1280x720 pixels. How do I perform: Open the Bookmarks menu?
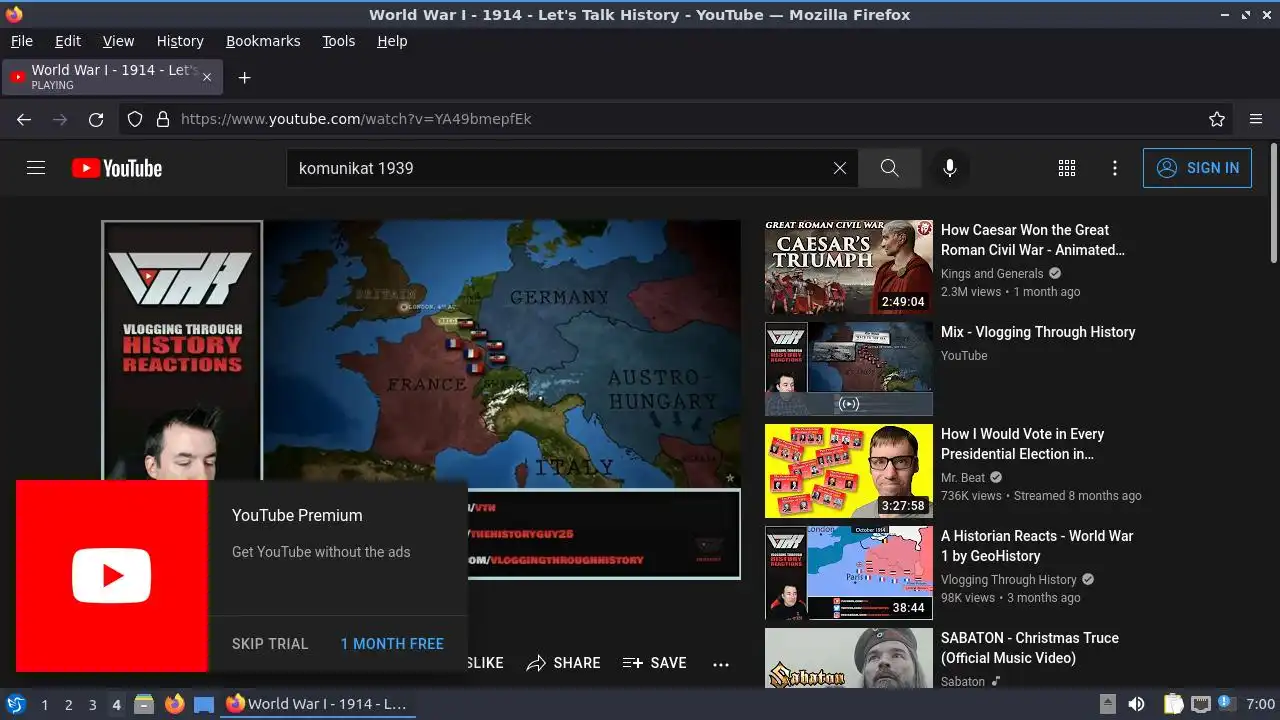[x=263, y=41]
